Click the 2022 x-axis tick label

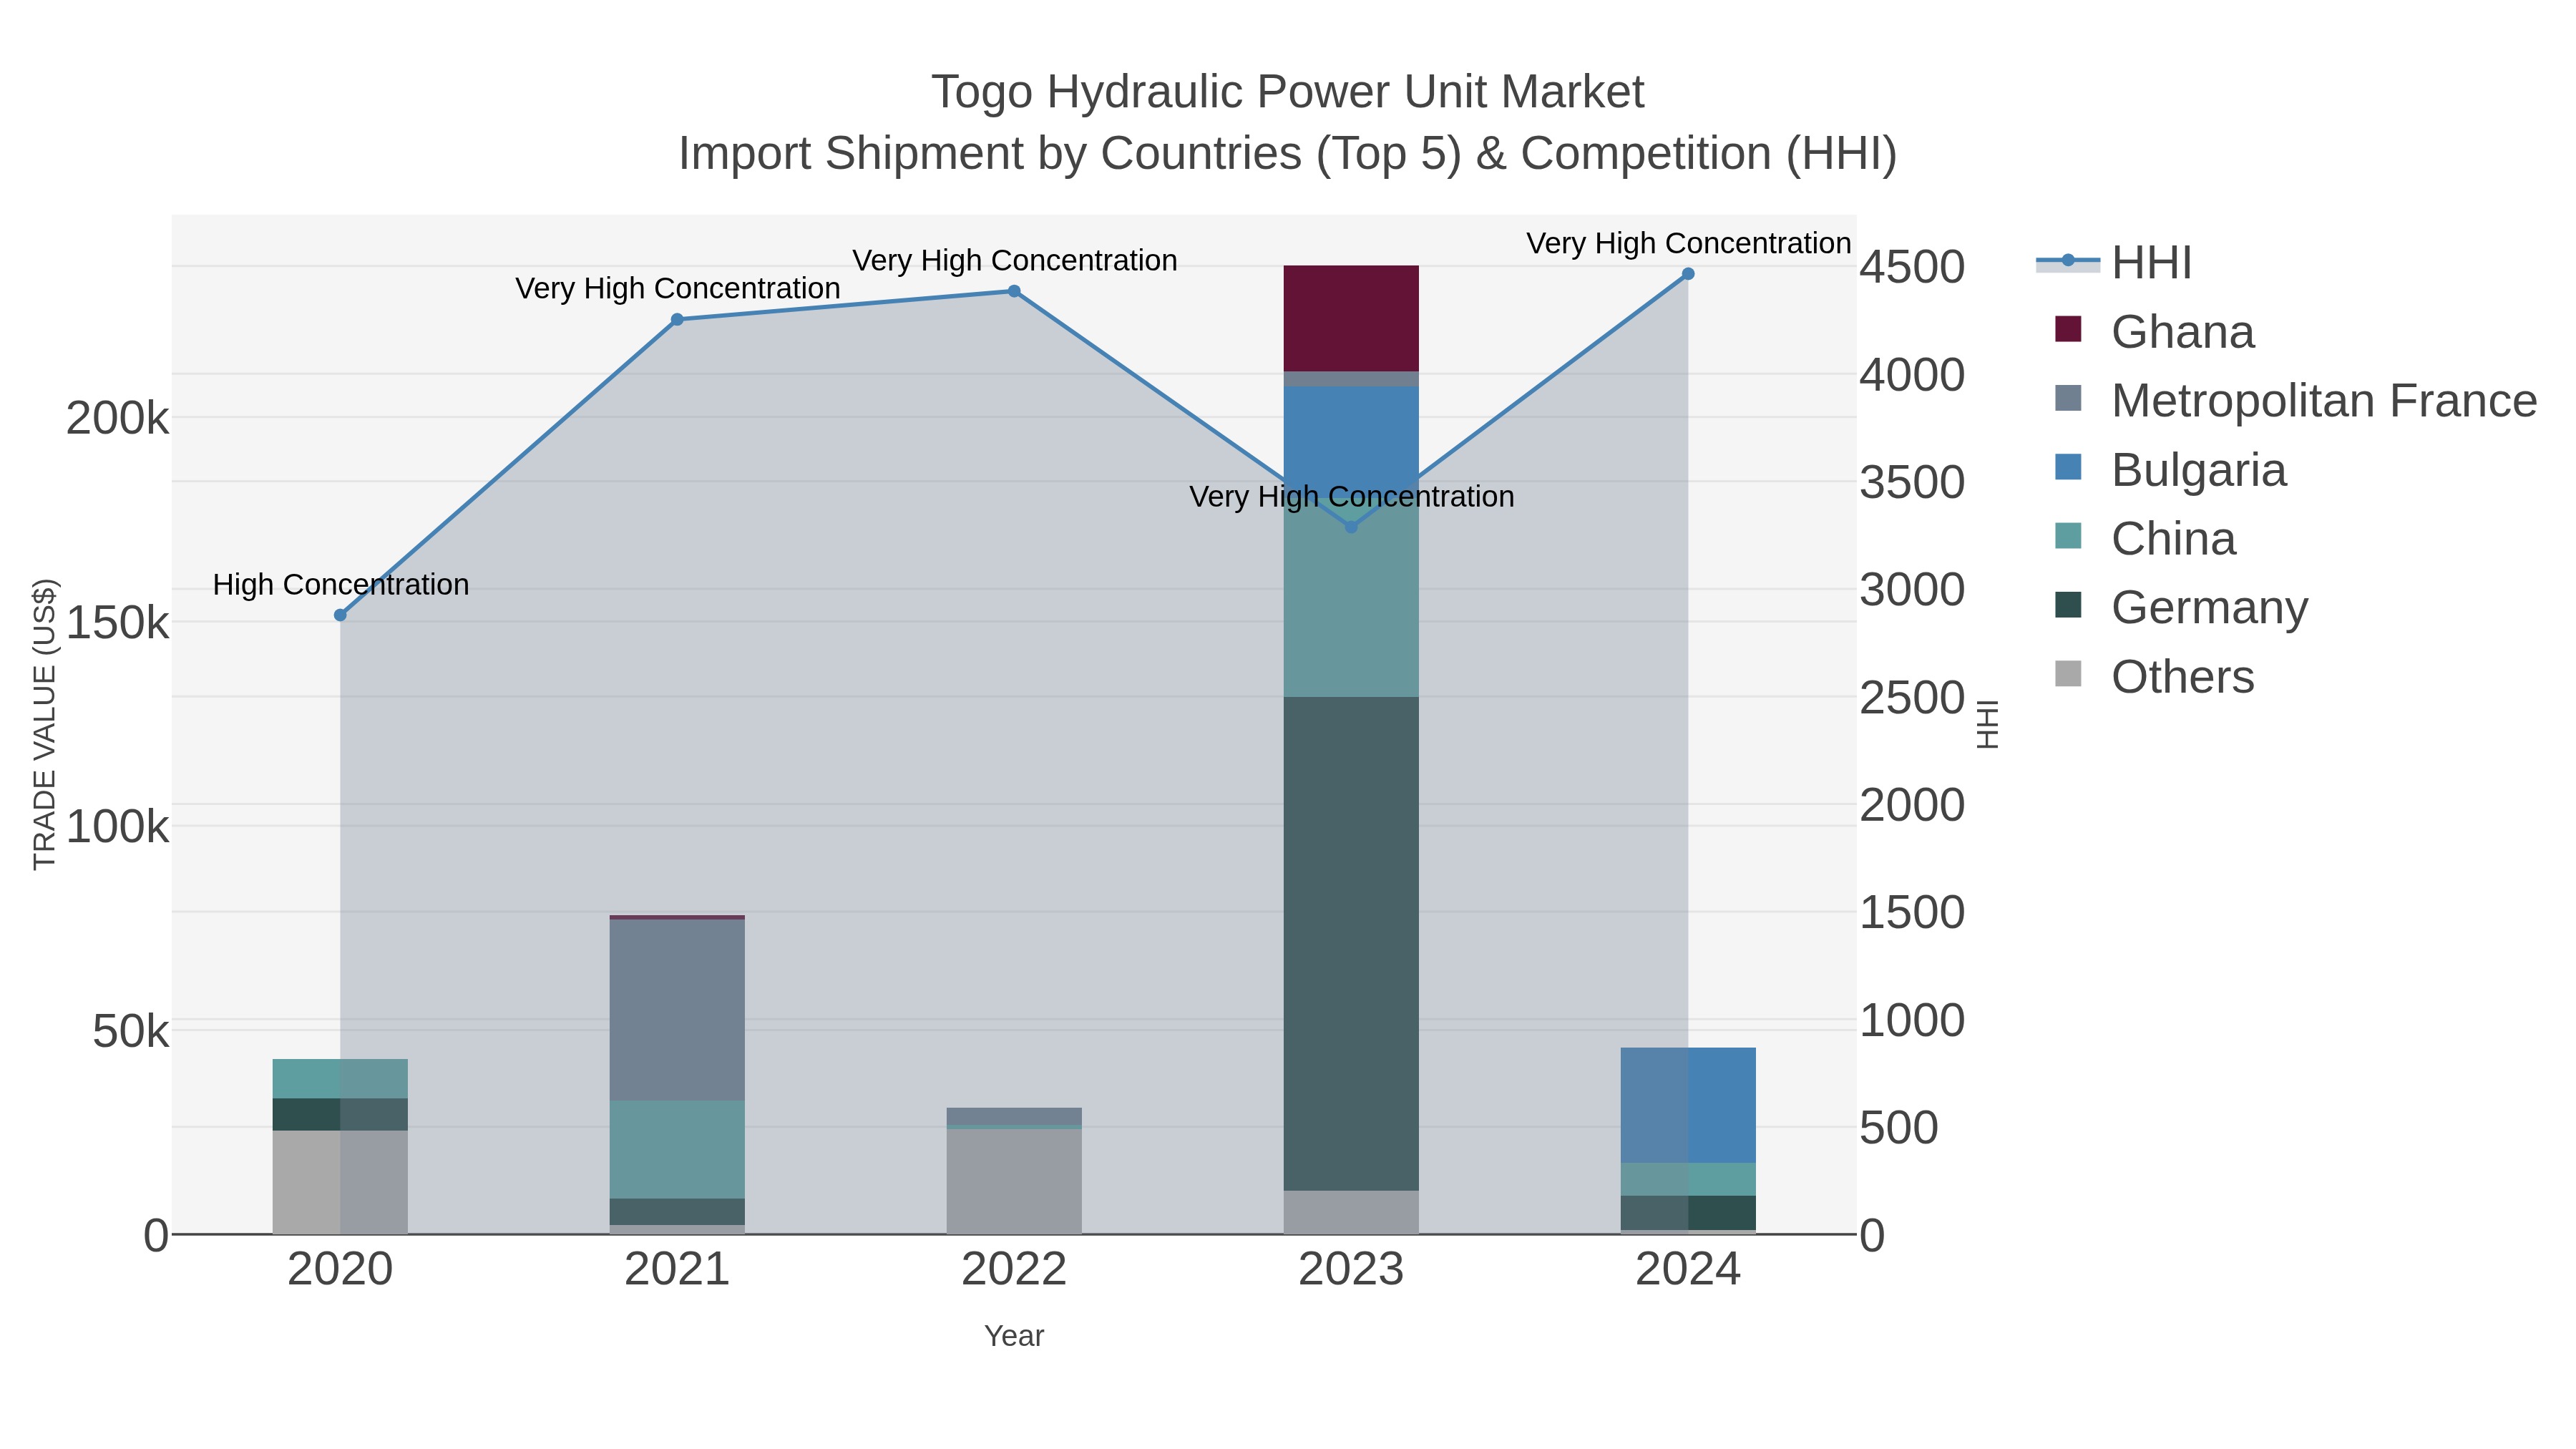(1014, 1270)
